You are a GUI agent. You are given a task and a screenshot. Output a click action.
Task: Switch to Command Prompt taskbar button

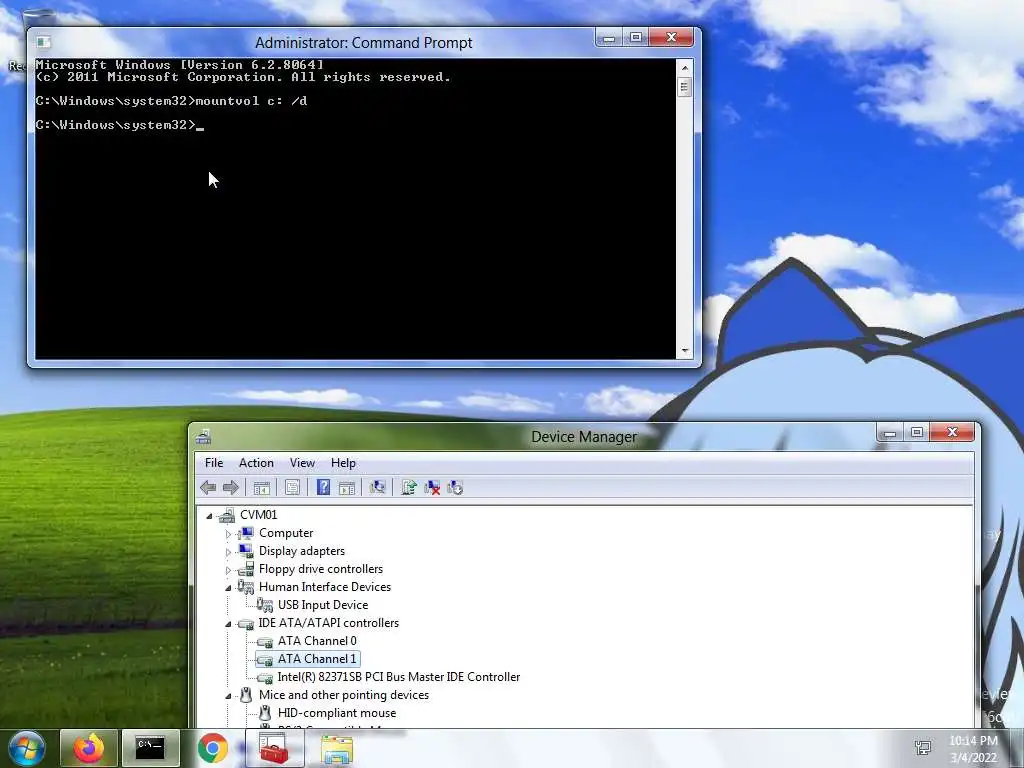(151, 748)
